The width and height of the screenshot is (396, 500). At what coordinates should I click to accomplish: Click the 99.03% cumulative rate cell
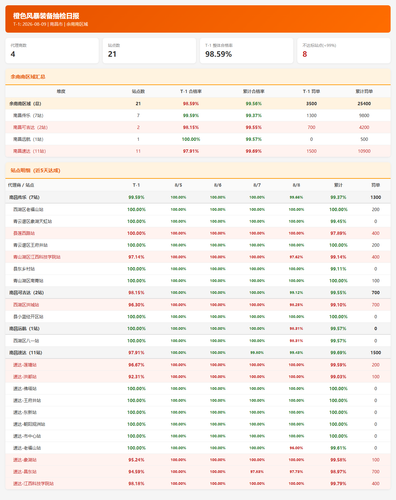click(x=338, y=377)
